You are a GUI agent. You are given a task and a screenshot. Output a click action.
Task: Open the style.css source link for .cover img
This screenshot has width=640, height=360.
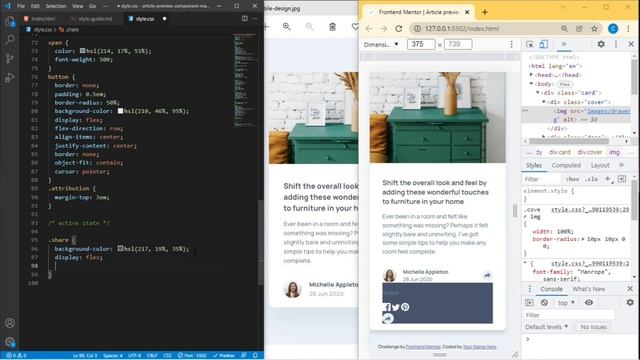(590, 210)
